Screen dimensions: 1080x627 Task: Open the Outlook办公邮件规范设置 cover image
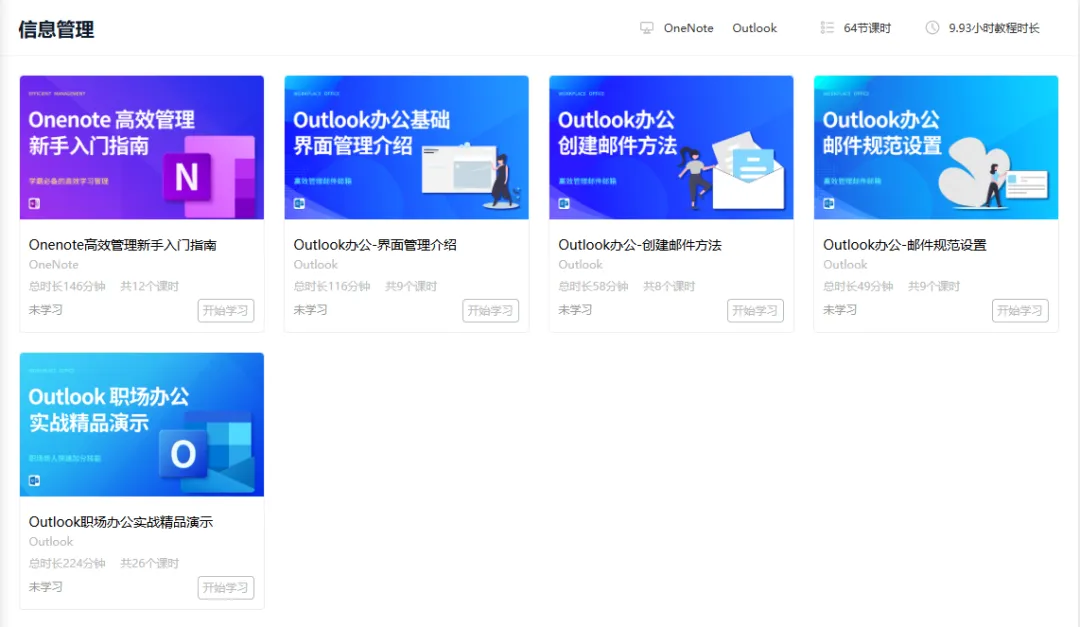(936, 147)
